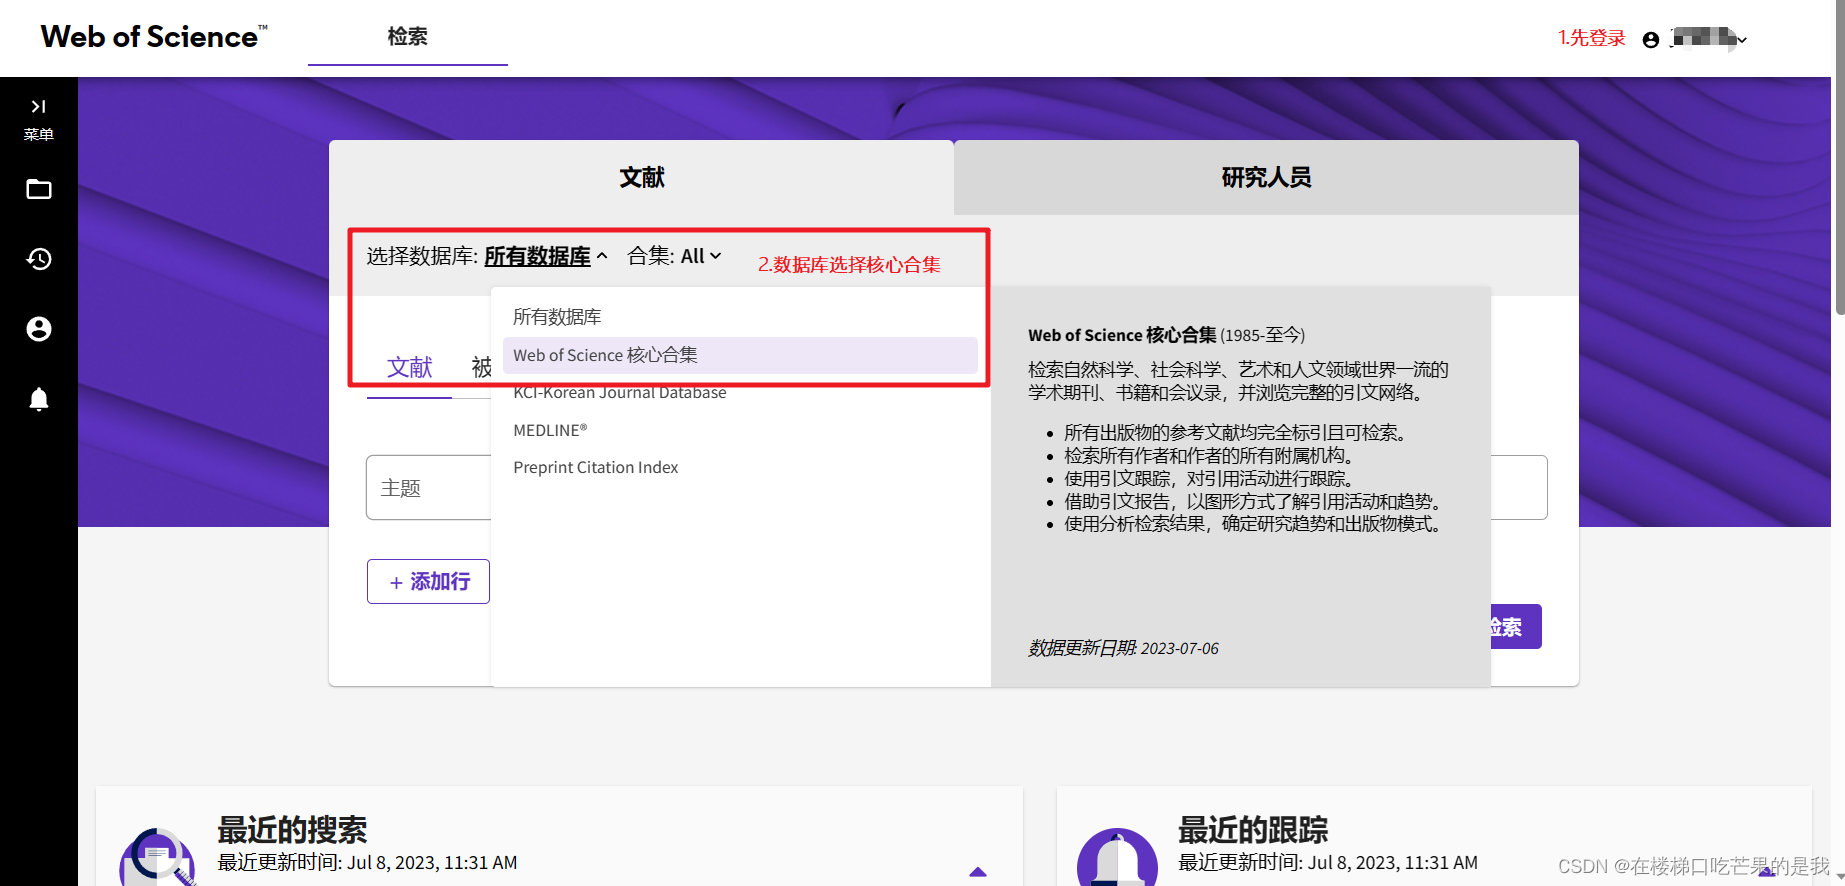Open the account name dropdown arrow
The width and height of the screenshot is (1845, 886).
tap(1742, 40)
